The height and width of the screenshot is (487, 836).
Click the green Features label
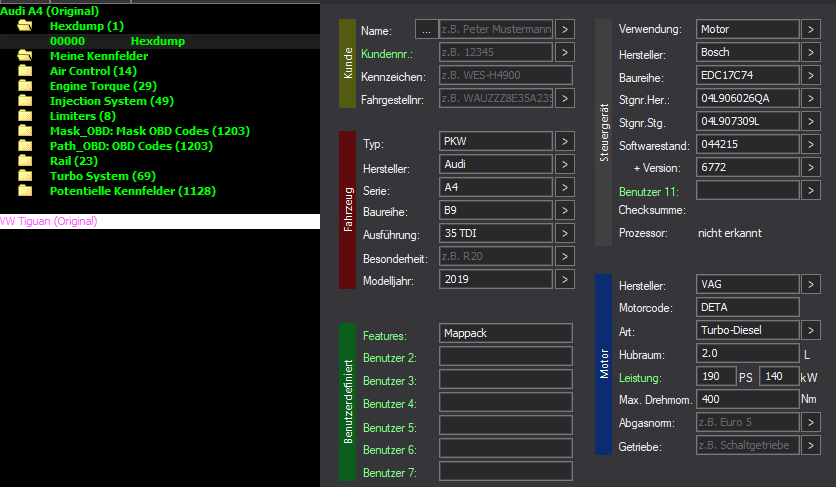coord(384,336)
